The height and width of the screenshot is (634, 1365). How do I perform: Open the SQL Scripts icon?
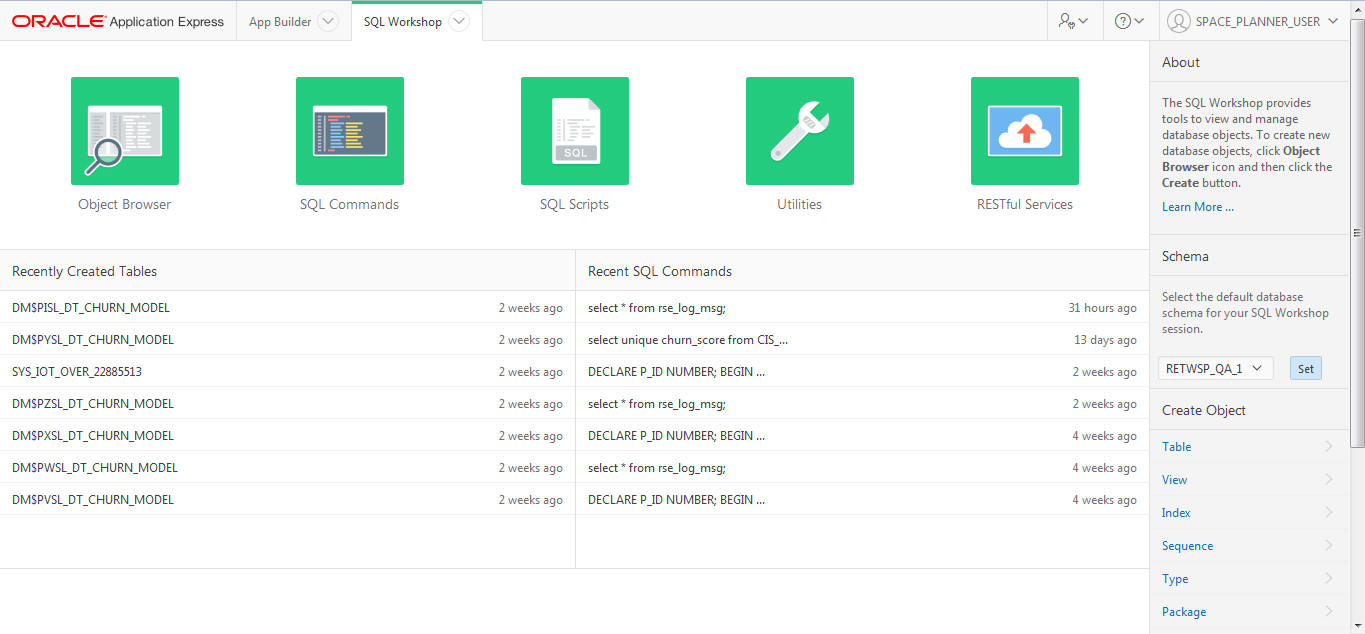575,131
